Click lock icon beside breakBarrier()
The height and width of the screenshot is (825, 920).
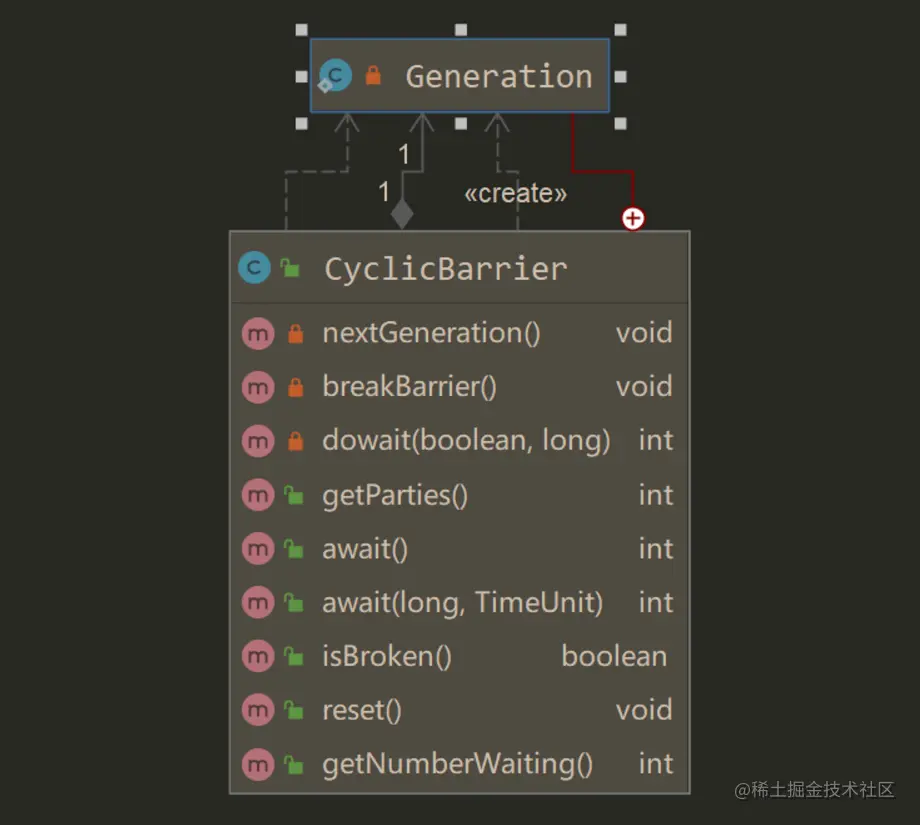tap(296, 387)
